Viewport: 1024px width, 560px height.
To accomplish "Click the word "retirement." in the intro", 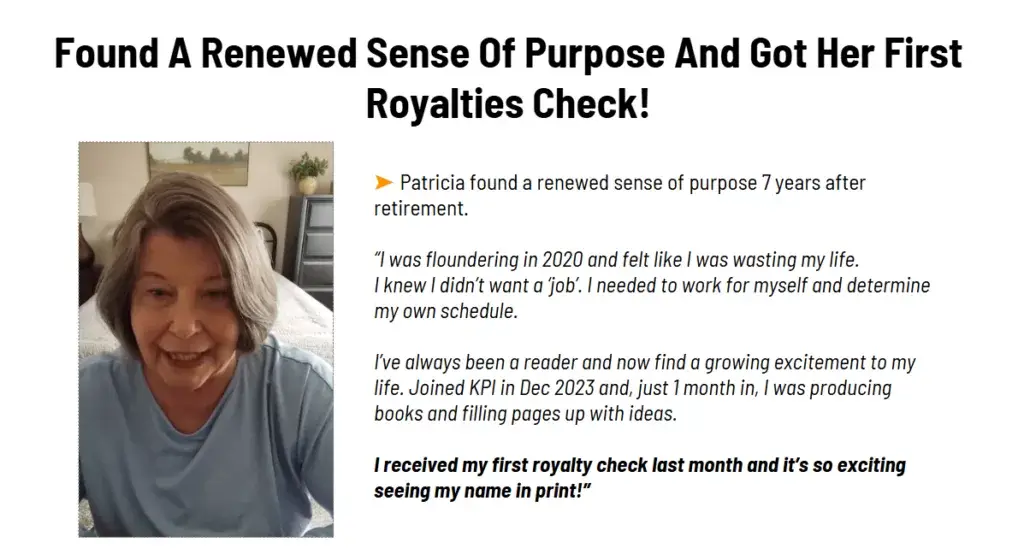I will tap(420, 209).
